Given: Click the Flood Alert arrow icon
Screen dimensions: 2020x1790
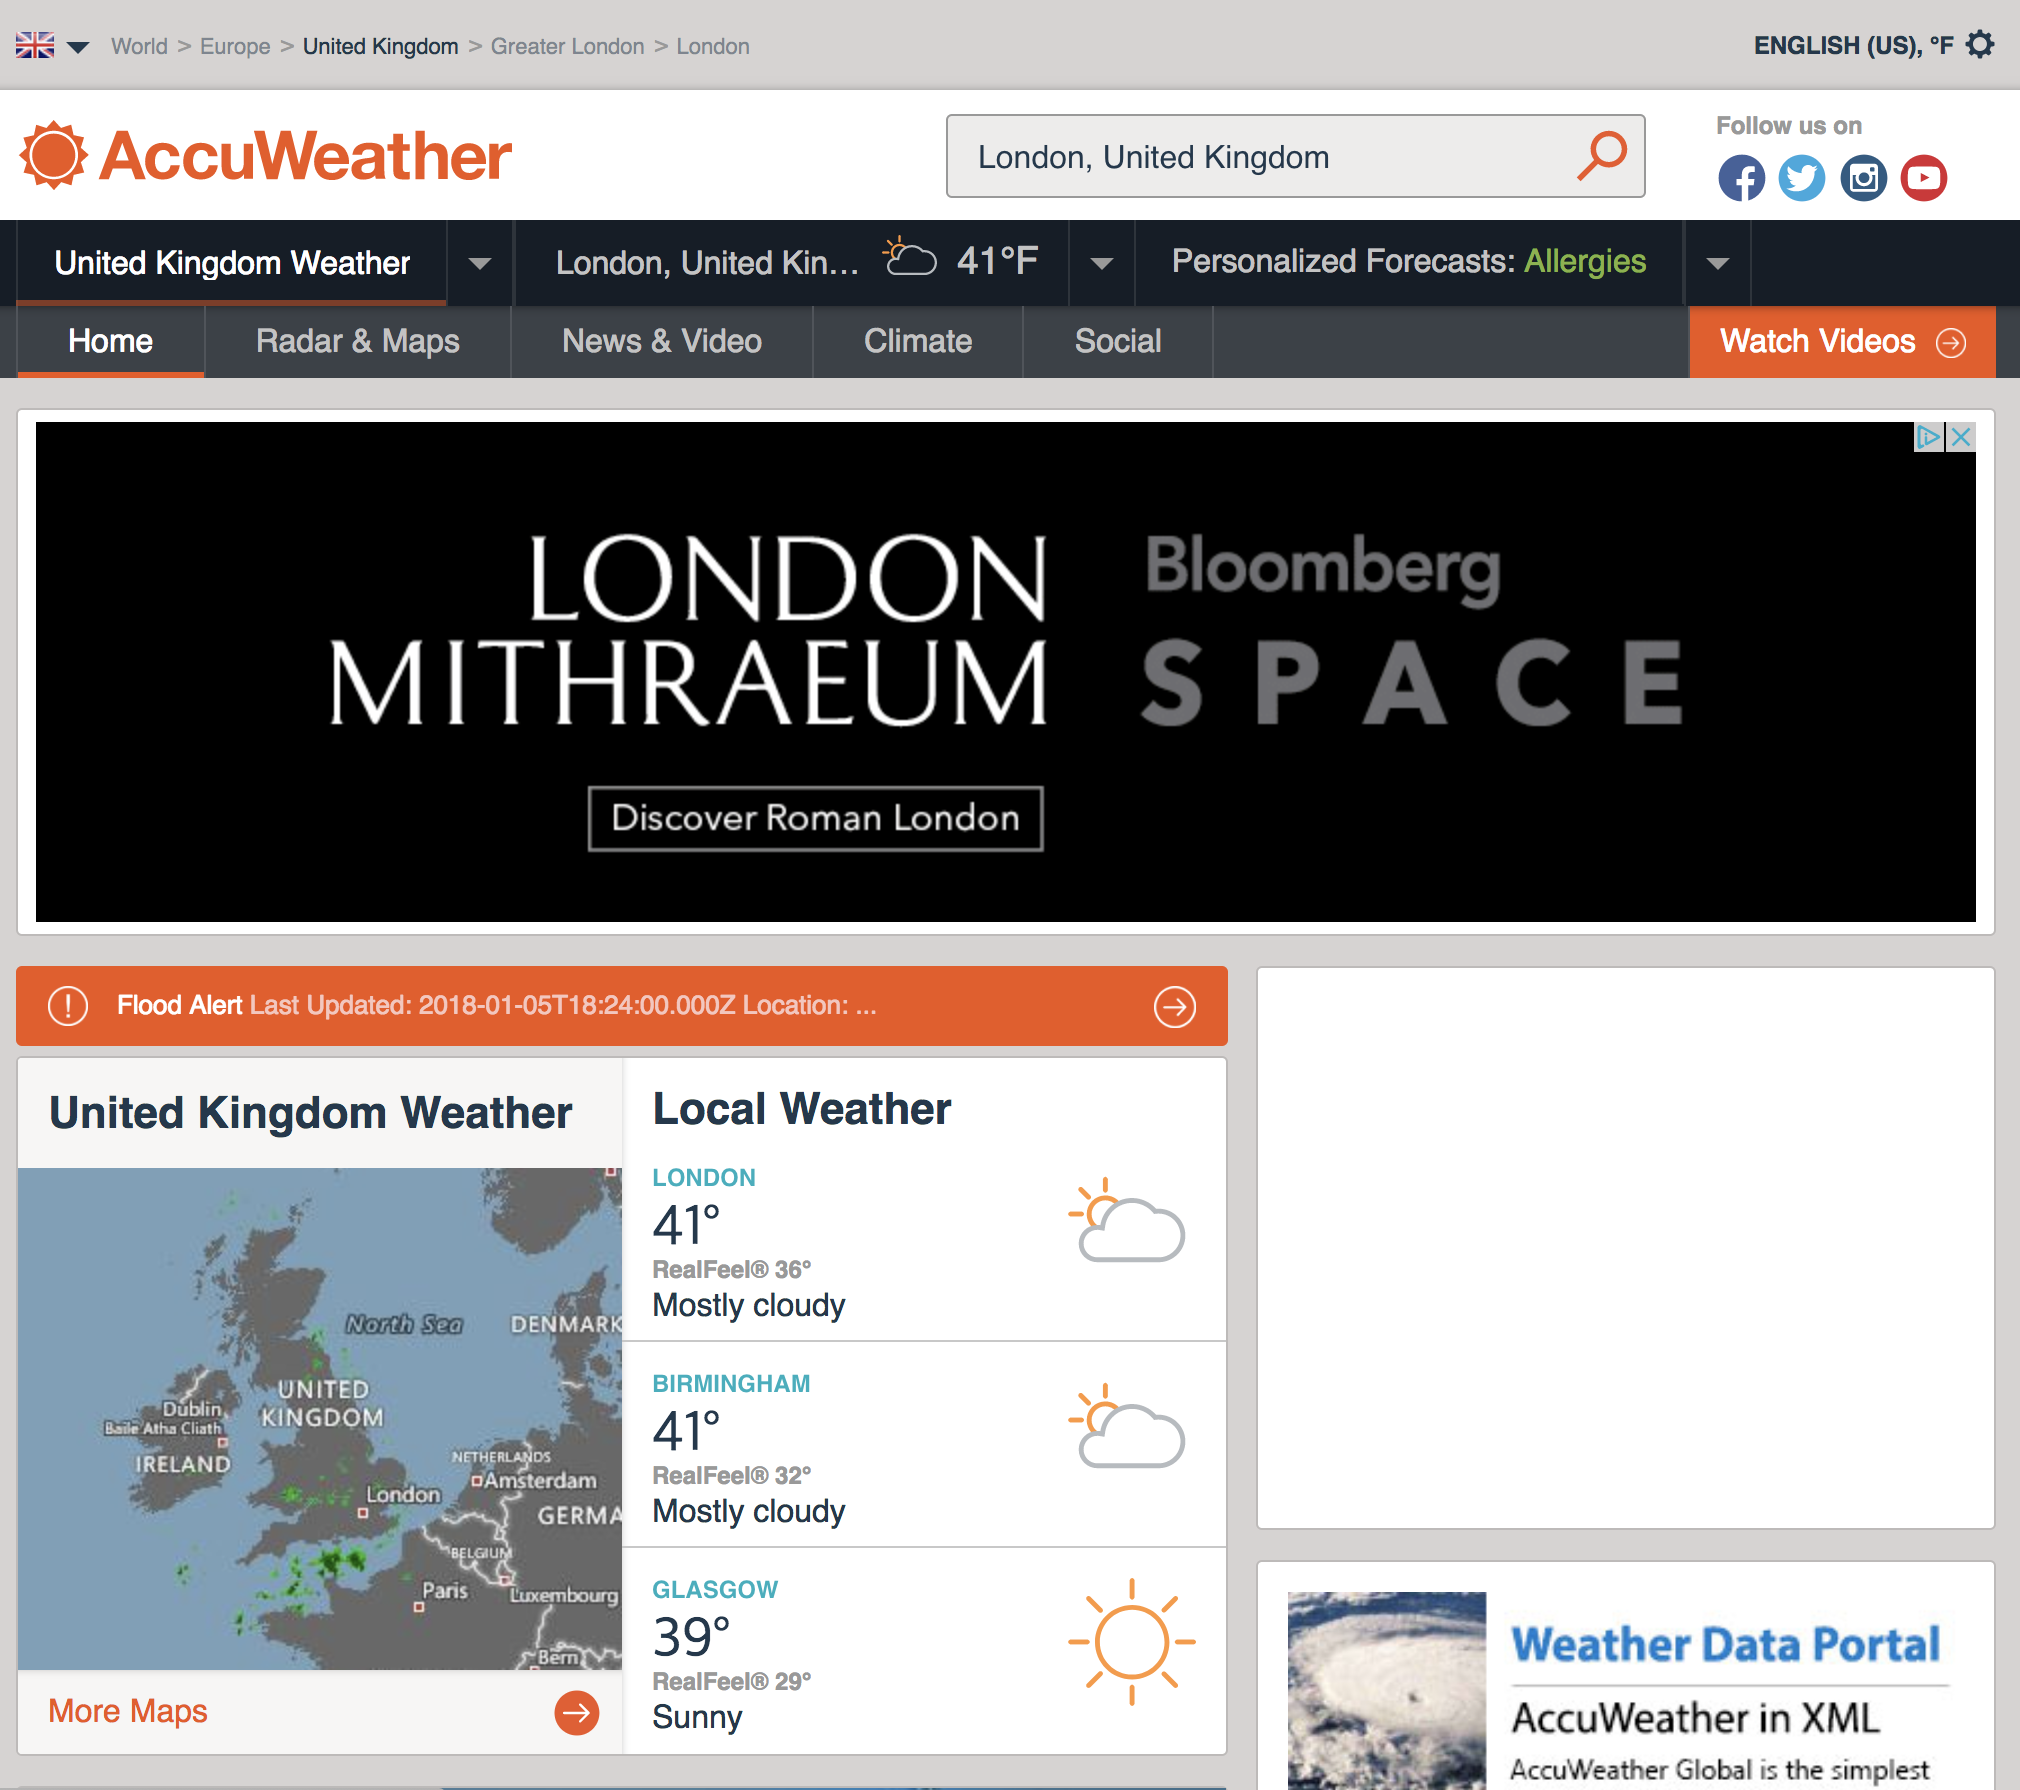Looking at the screenshot, I should (x=1175, y=1006).
